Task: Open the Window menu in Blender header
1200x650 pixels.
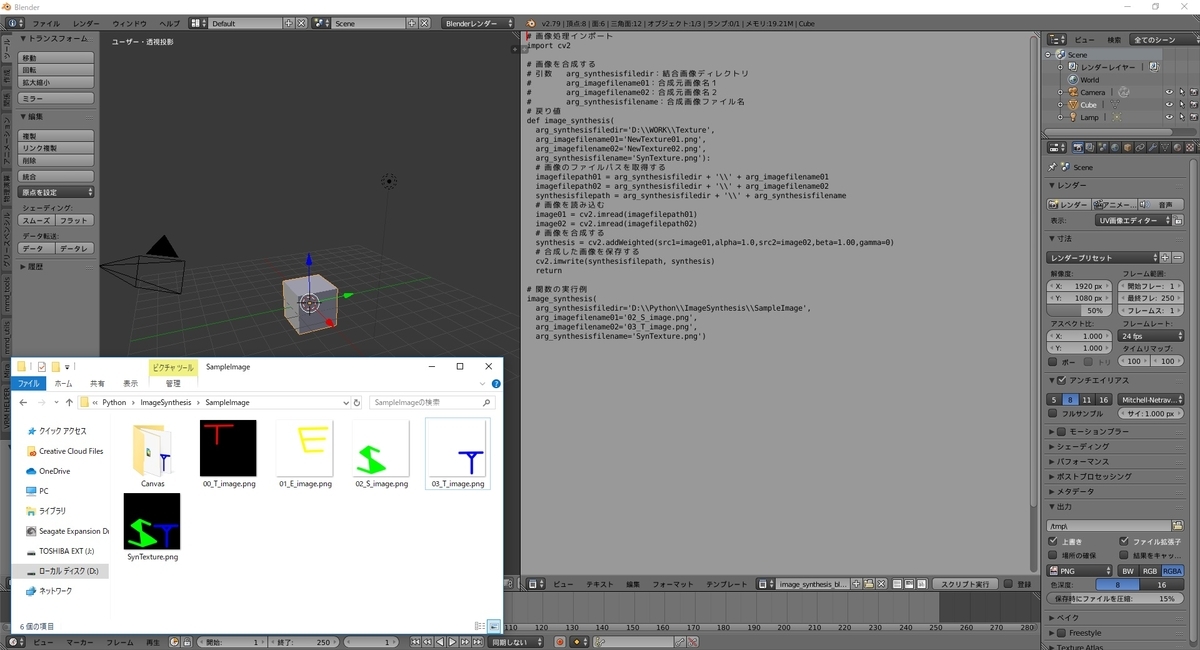Action: point(129,23)
